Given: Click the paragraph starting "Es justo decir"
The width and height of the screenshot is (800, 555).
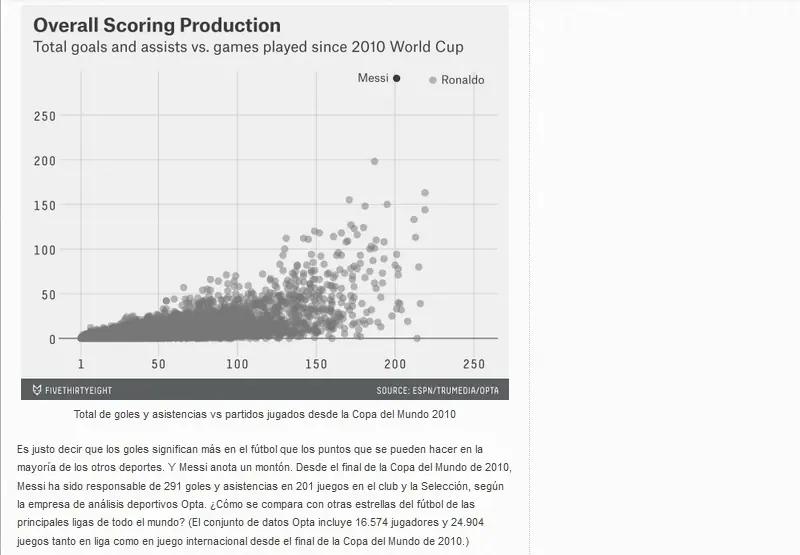Looking at the screenshot, I should [264, 495].
